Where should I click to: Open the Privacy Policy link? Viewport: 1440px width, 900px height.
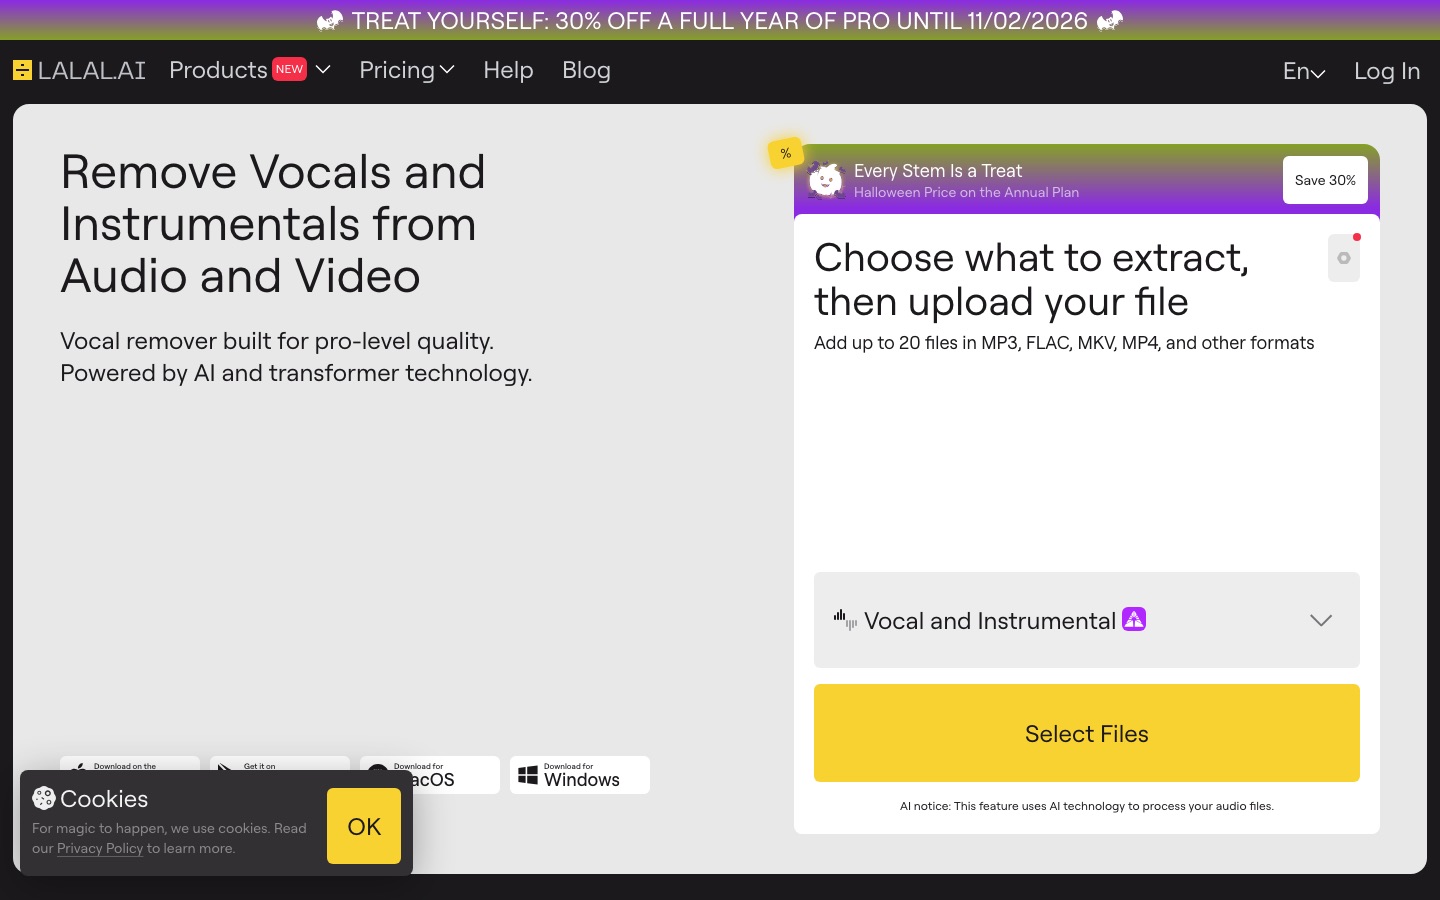100,848
